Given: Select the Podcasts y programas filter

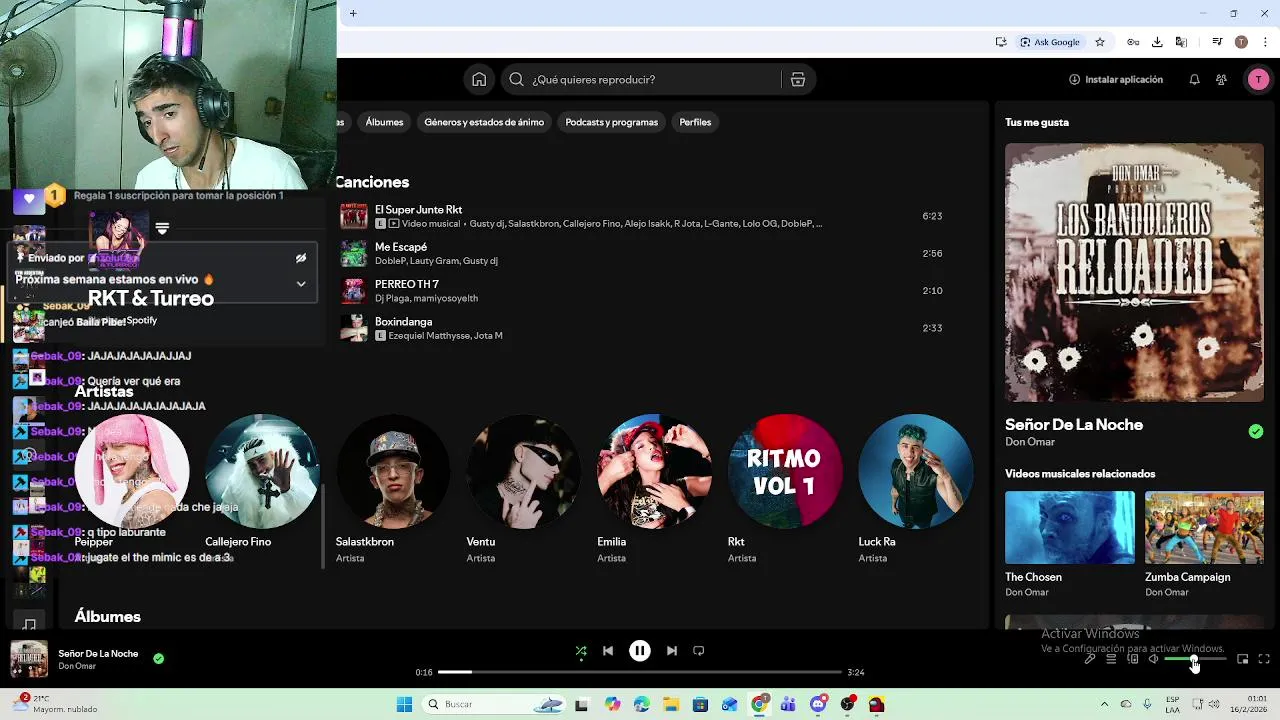Looking at the screenshot, I should tap(612, 122).
